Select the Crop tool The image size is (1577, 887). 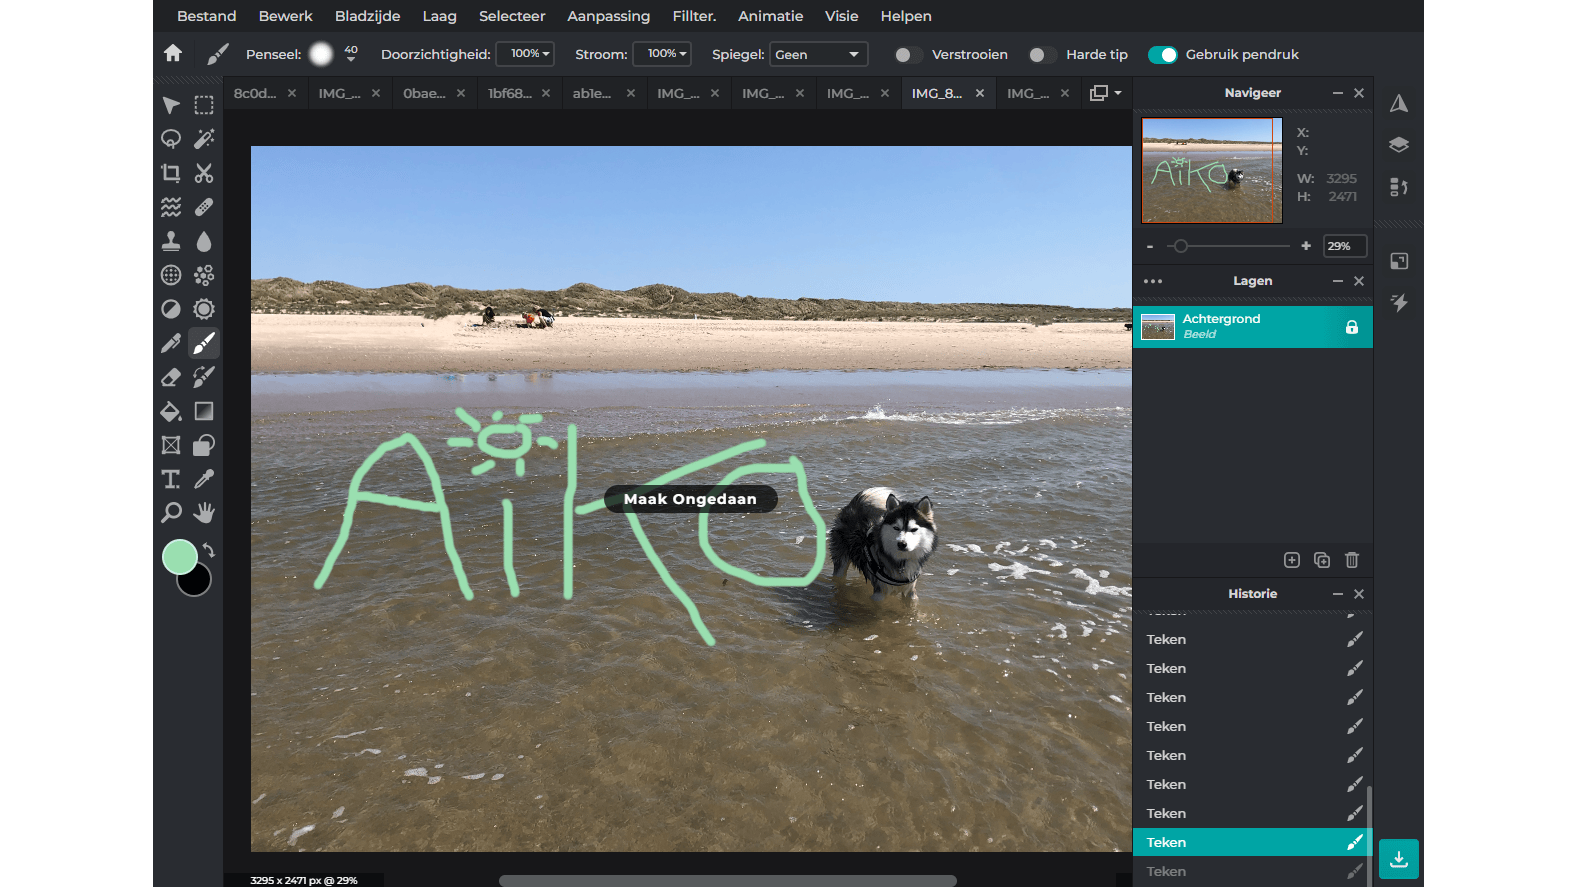[171, 173]
